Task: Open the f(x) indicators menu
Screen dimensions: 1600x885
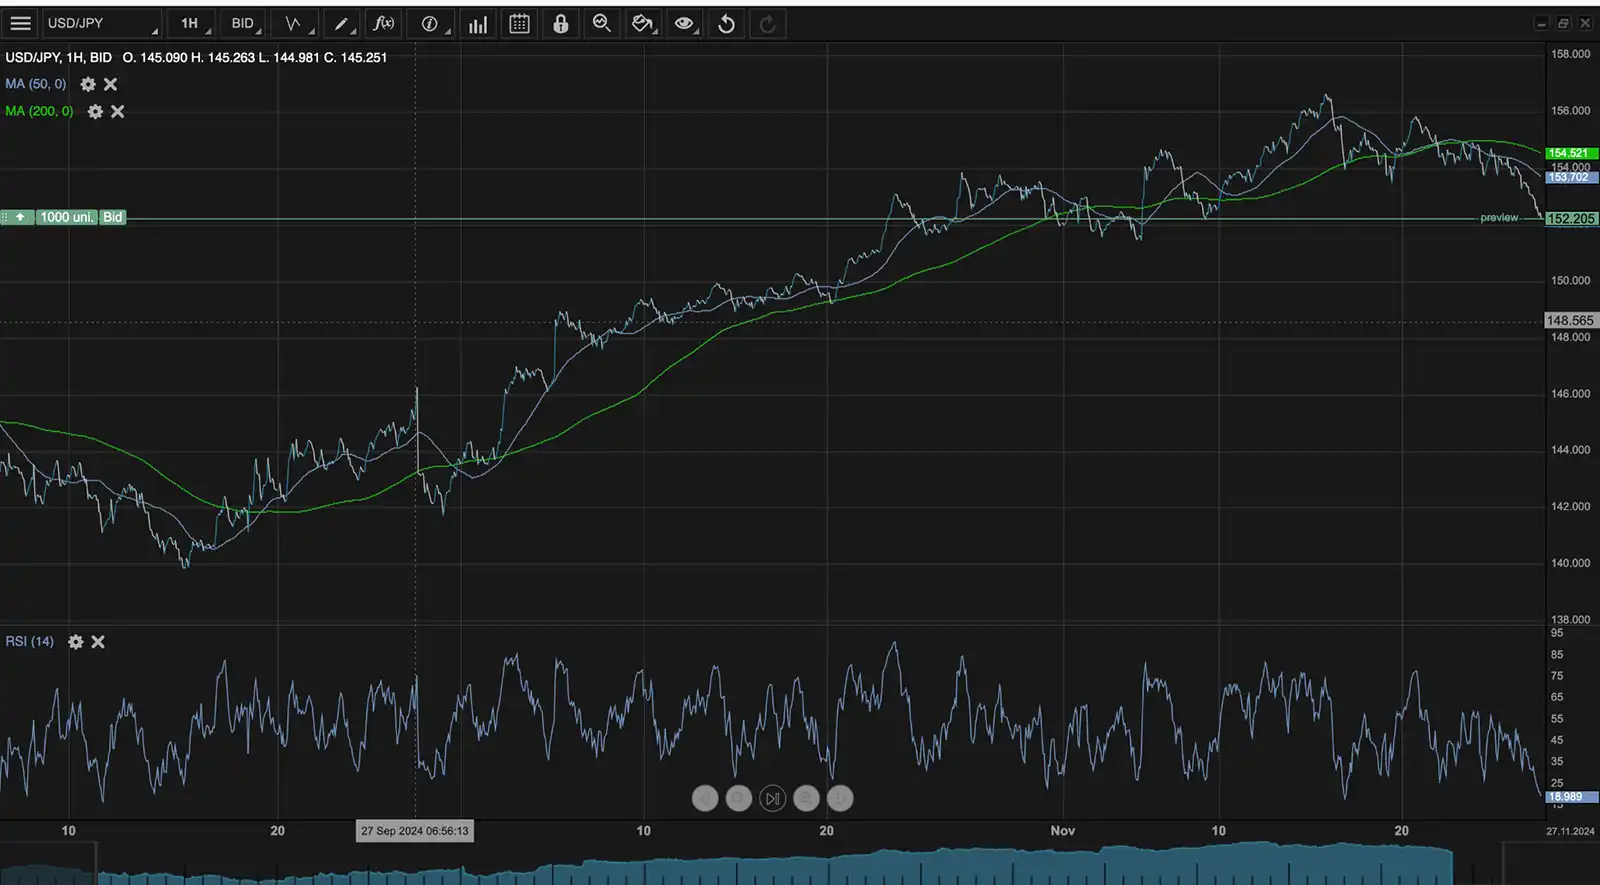Action: pyautogui.click(x=384, y=24)
